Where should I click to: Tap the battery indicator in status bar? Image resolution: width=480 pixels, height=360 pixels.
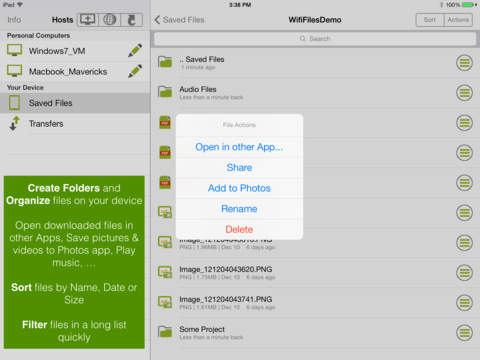click(469, 5)
